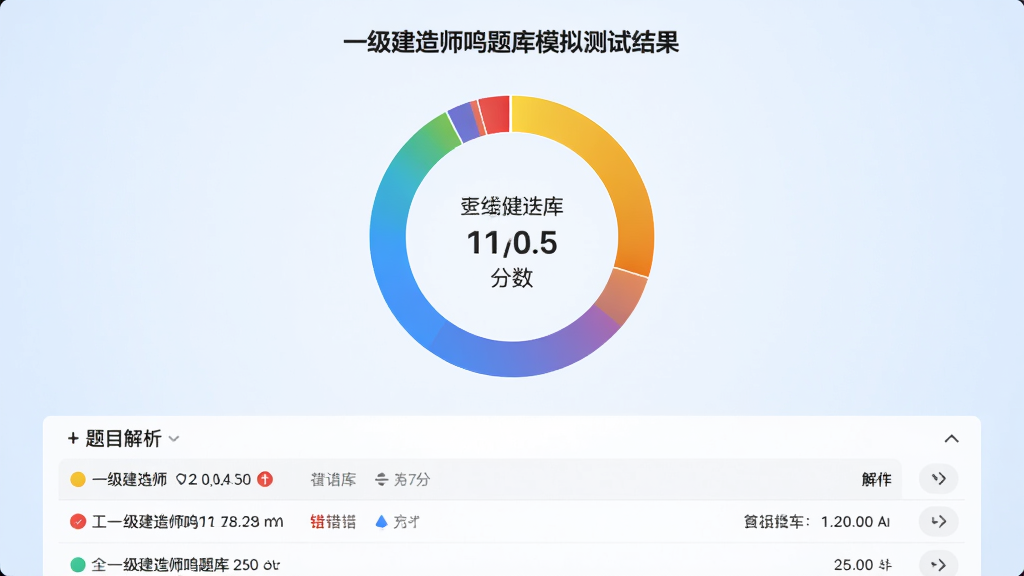Click the page title 一级建造师鸣题库模拟测试结果
Viewport: 1024px width, 576px height.
(511, 42)
